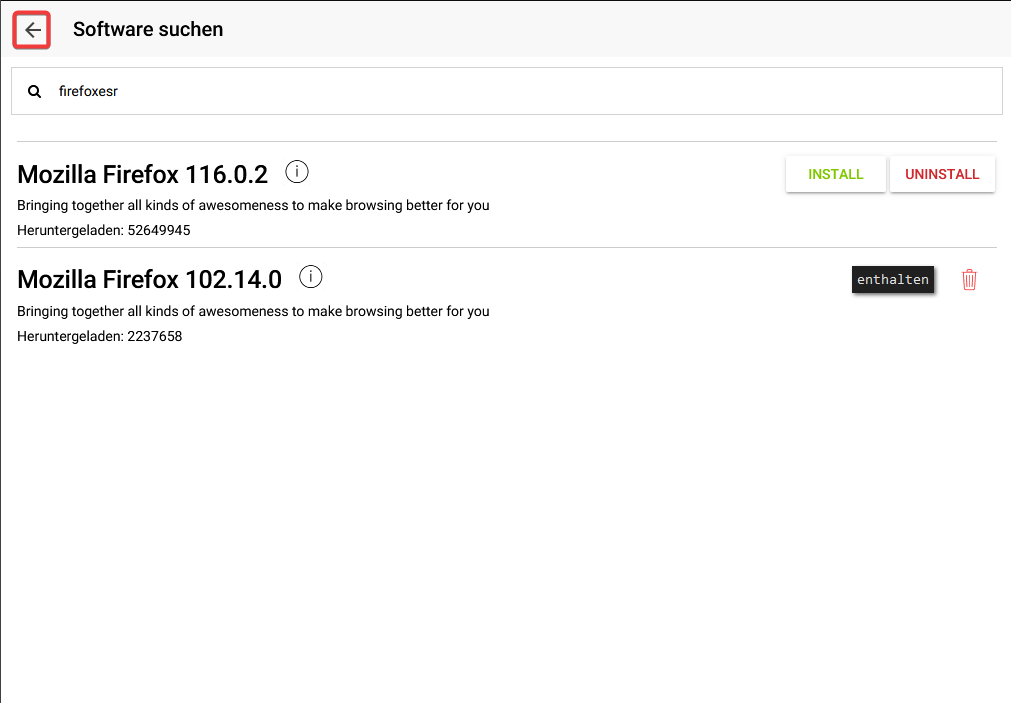The width and height of the screenshot is (1011, 703).
Task: Click the Software suchen heading
Action: 148,29
